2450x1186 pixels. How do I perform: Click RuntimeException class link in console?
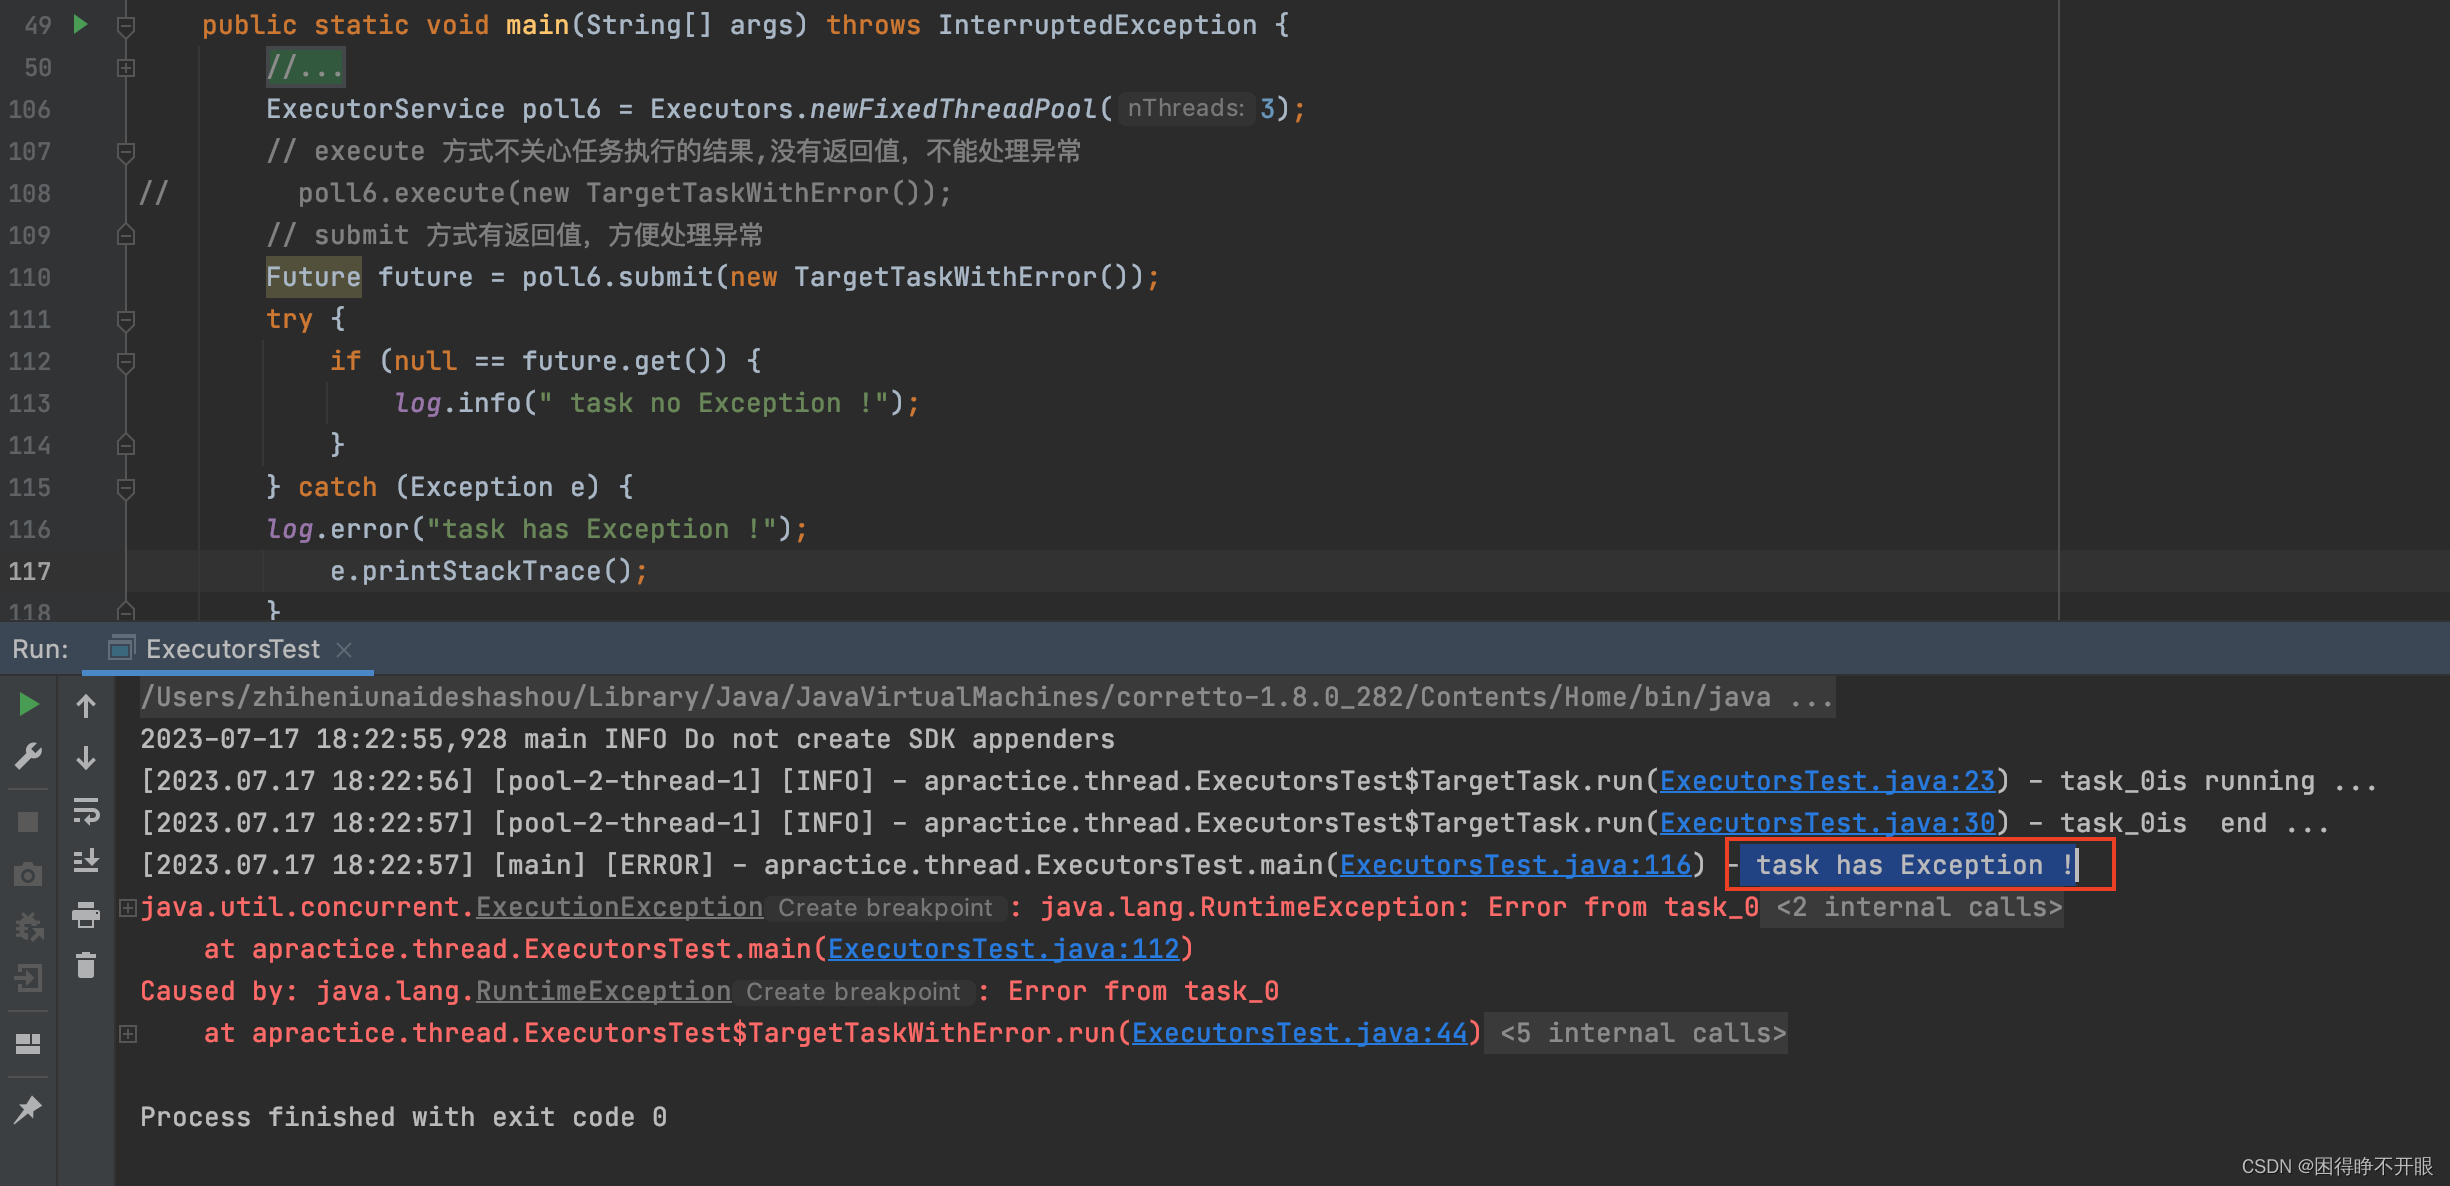[603, 991]
